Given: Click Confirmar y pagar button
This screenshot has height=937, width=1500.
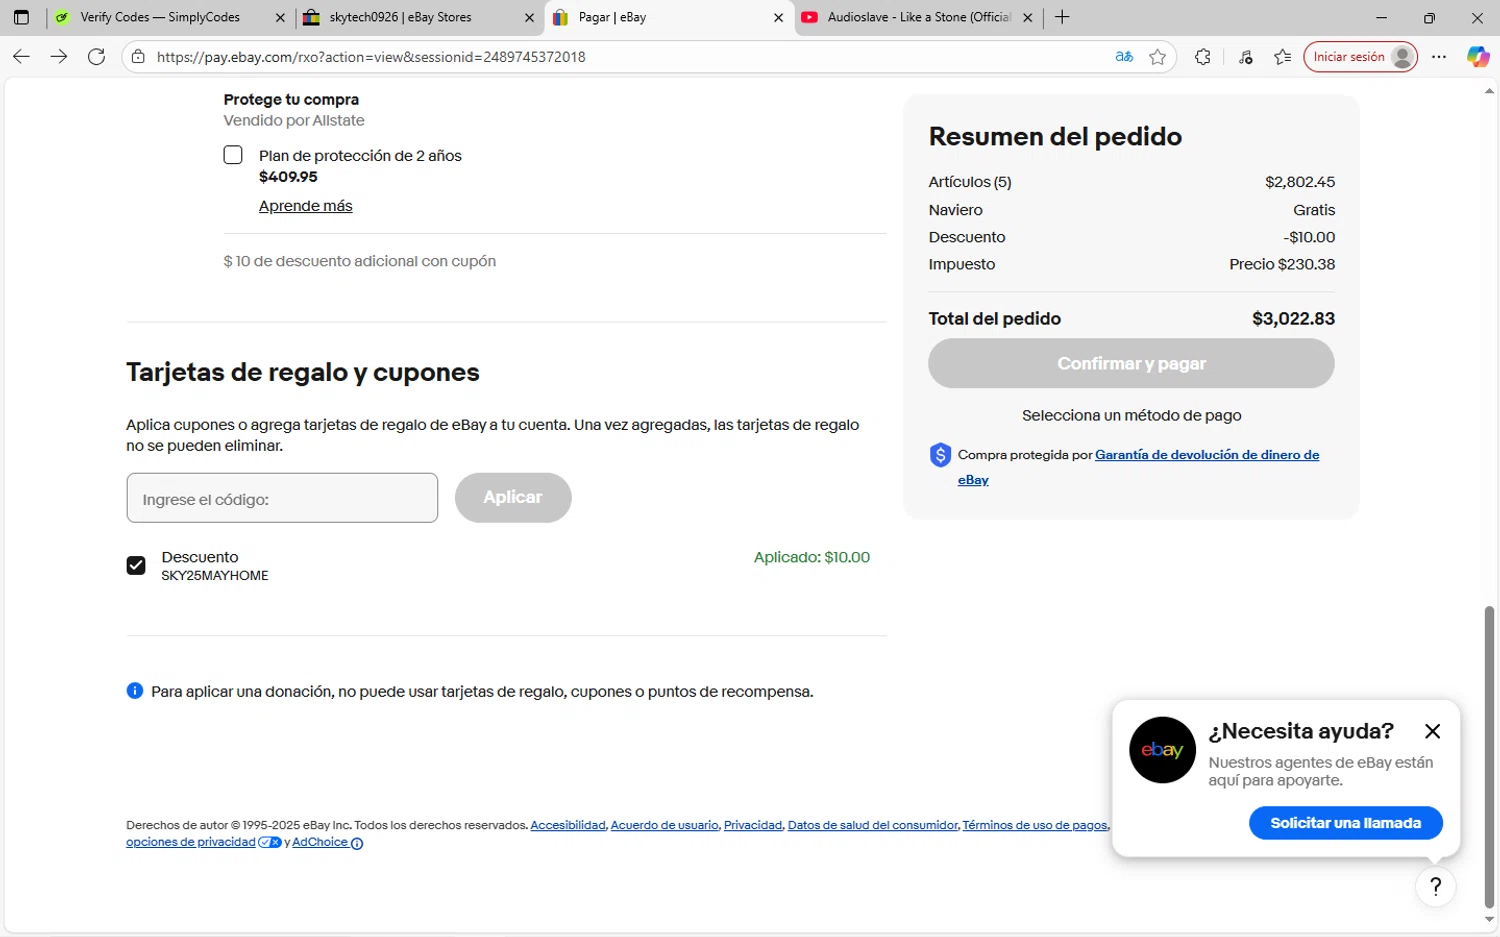Looking at the screenshot, I should (1131, 363).
